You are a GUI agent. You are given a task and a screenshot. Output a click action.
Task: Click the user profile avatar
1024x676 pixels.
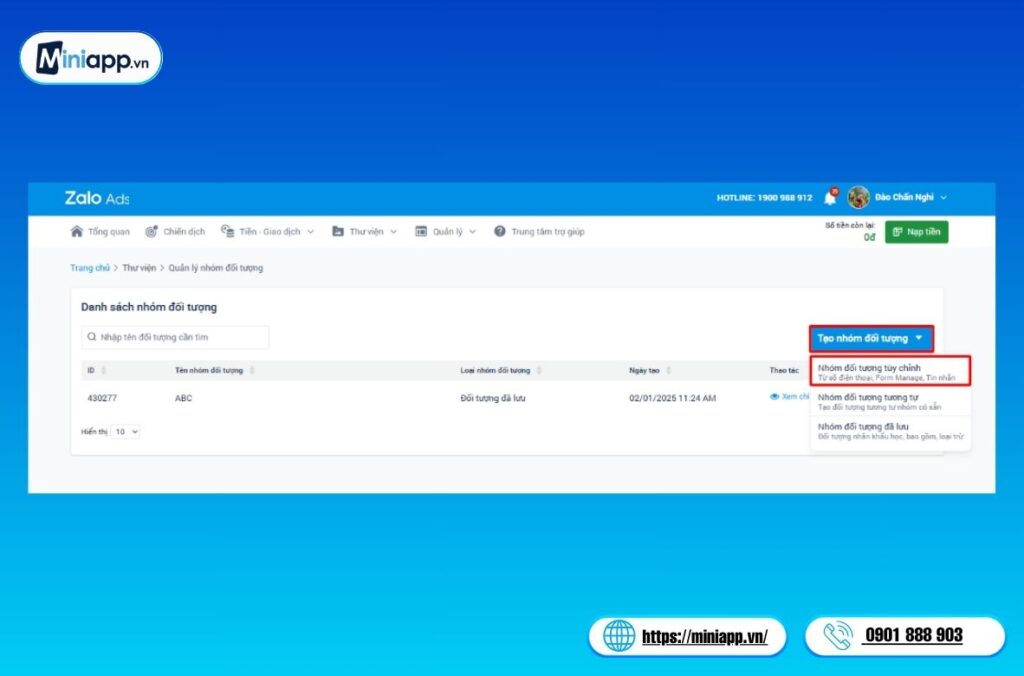858,197
